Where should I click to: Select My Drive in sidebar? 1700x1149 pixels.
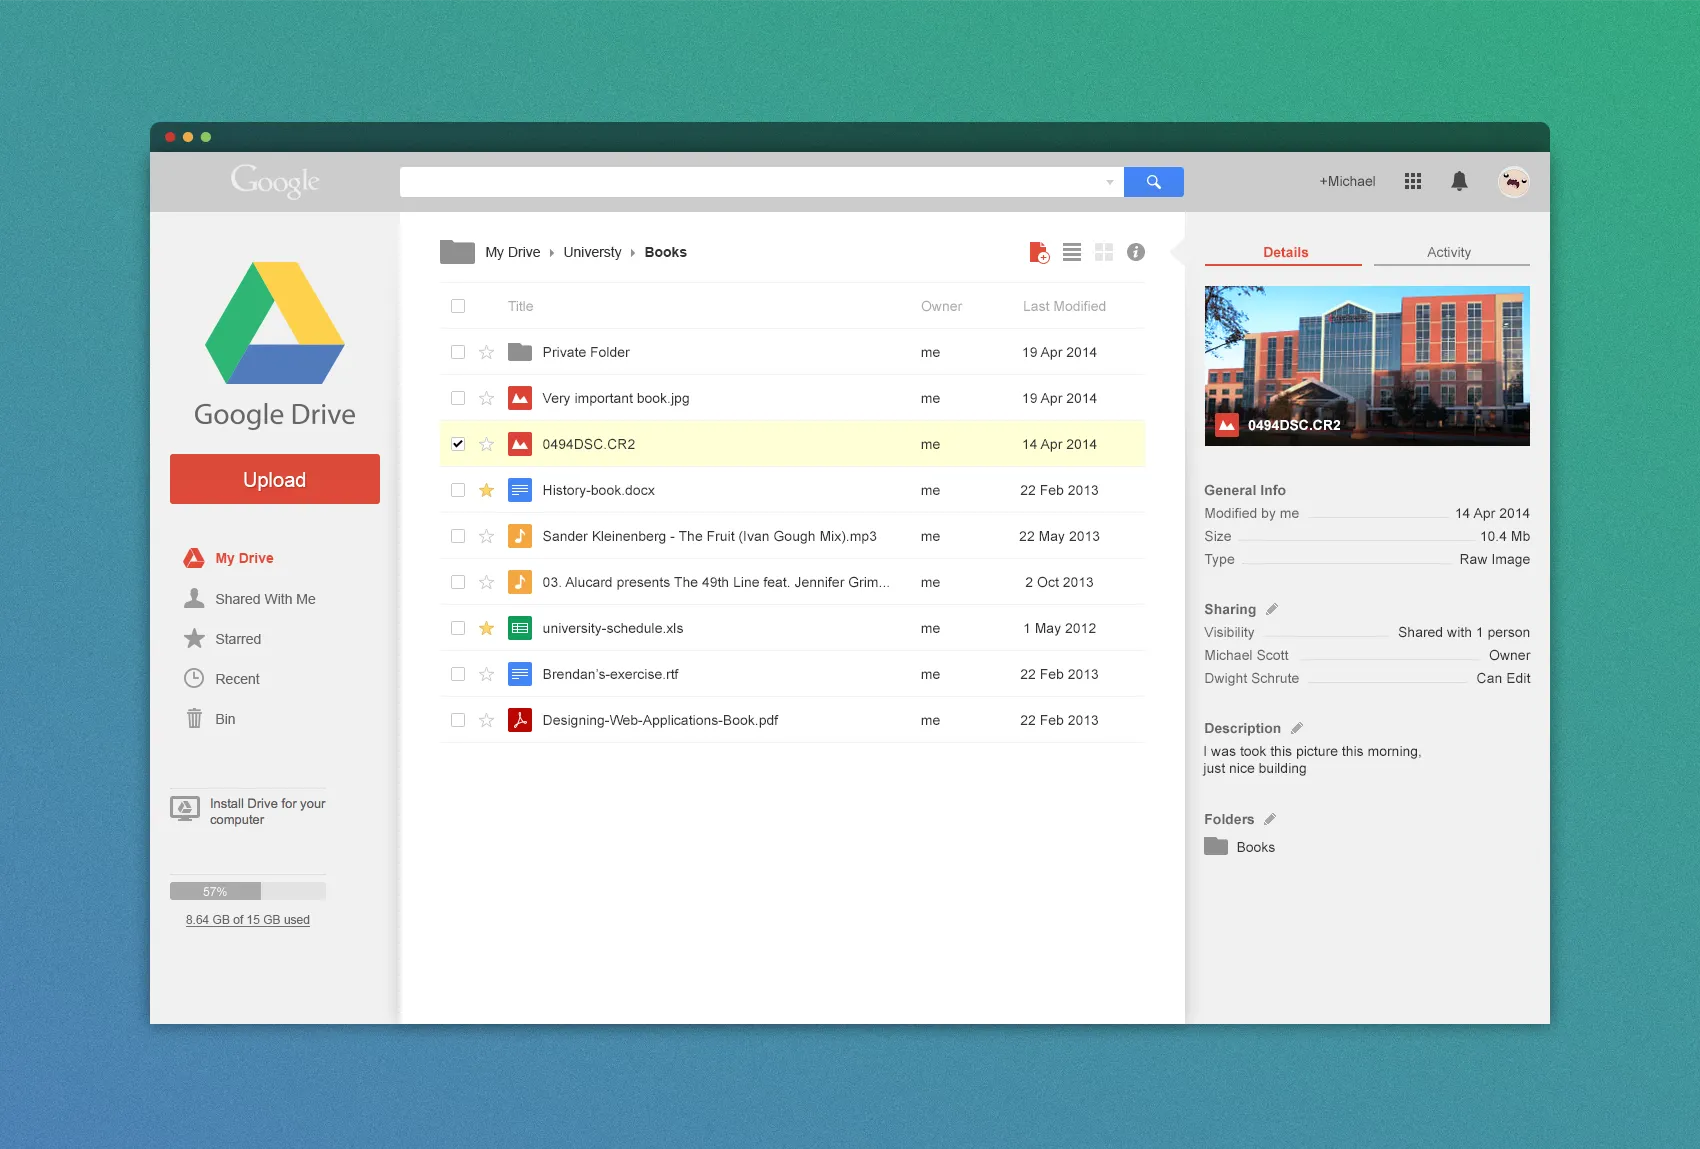pos(244,558)
